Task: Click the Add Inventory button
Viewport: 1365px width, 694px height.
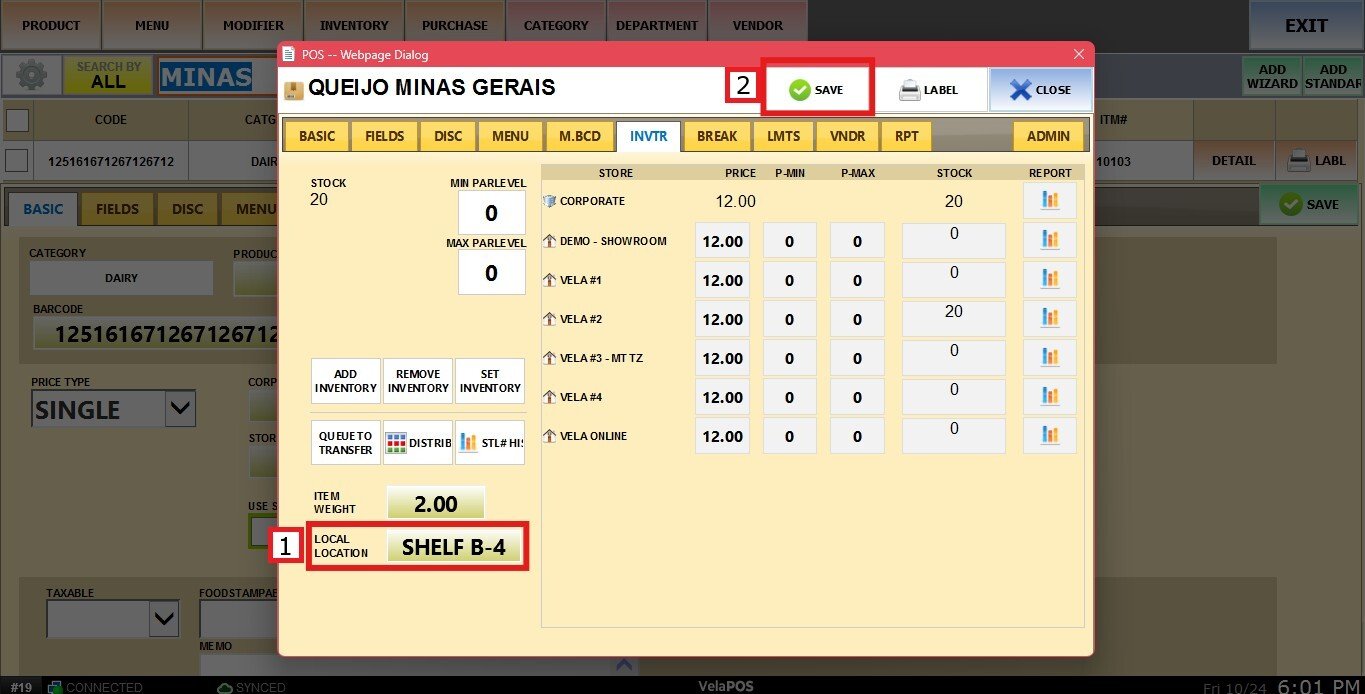Action: click(x=346, y=381)
